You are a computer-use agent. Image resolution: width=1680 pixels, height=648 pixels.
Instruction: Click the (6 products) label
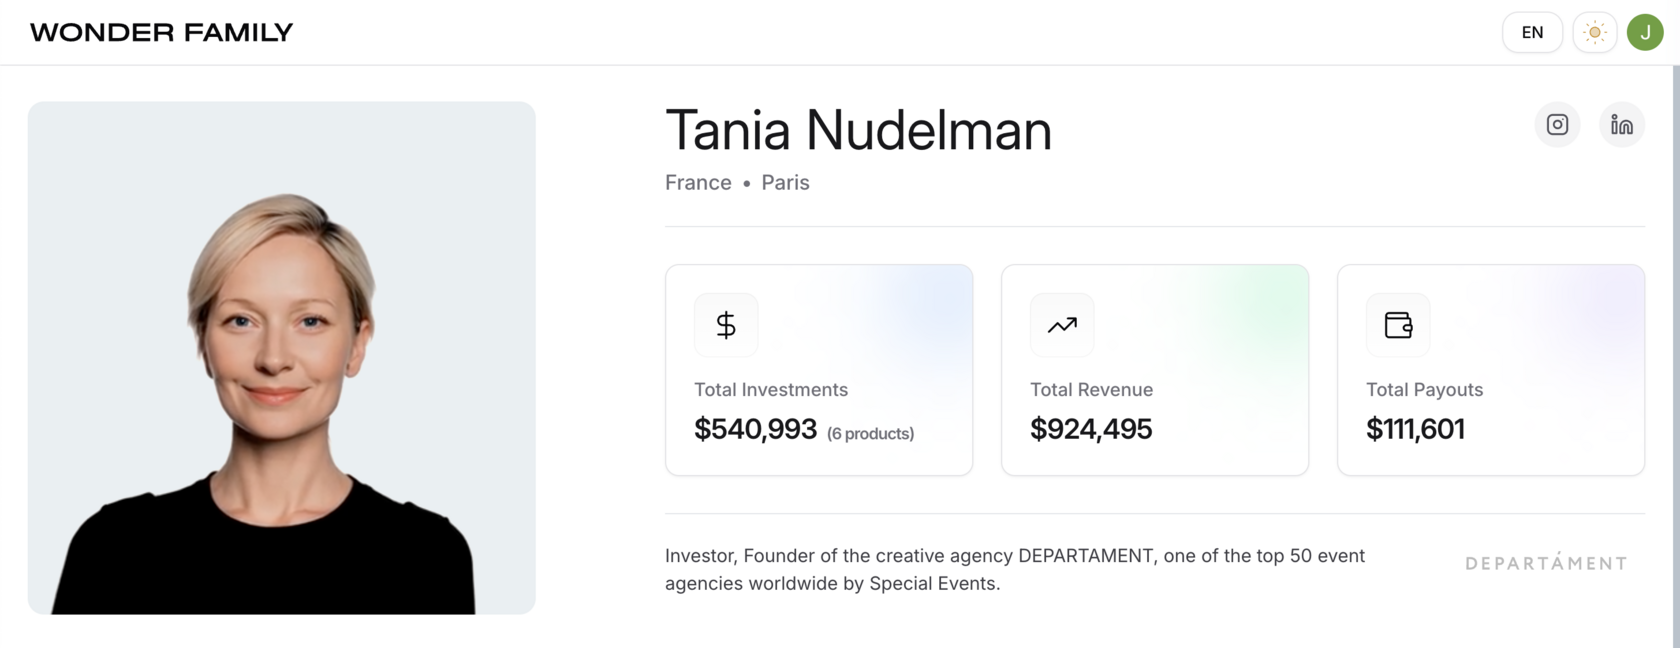click(x=870, y=433)
